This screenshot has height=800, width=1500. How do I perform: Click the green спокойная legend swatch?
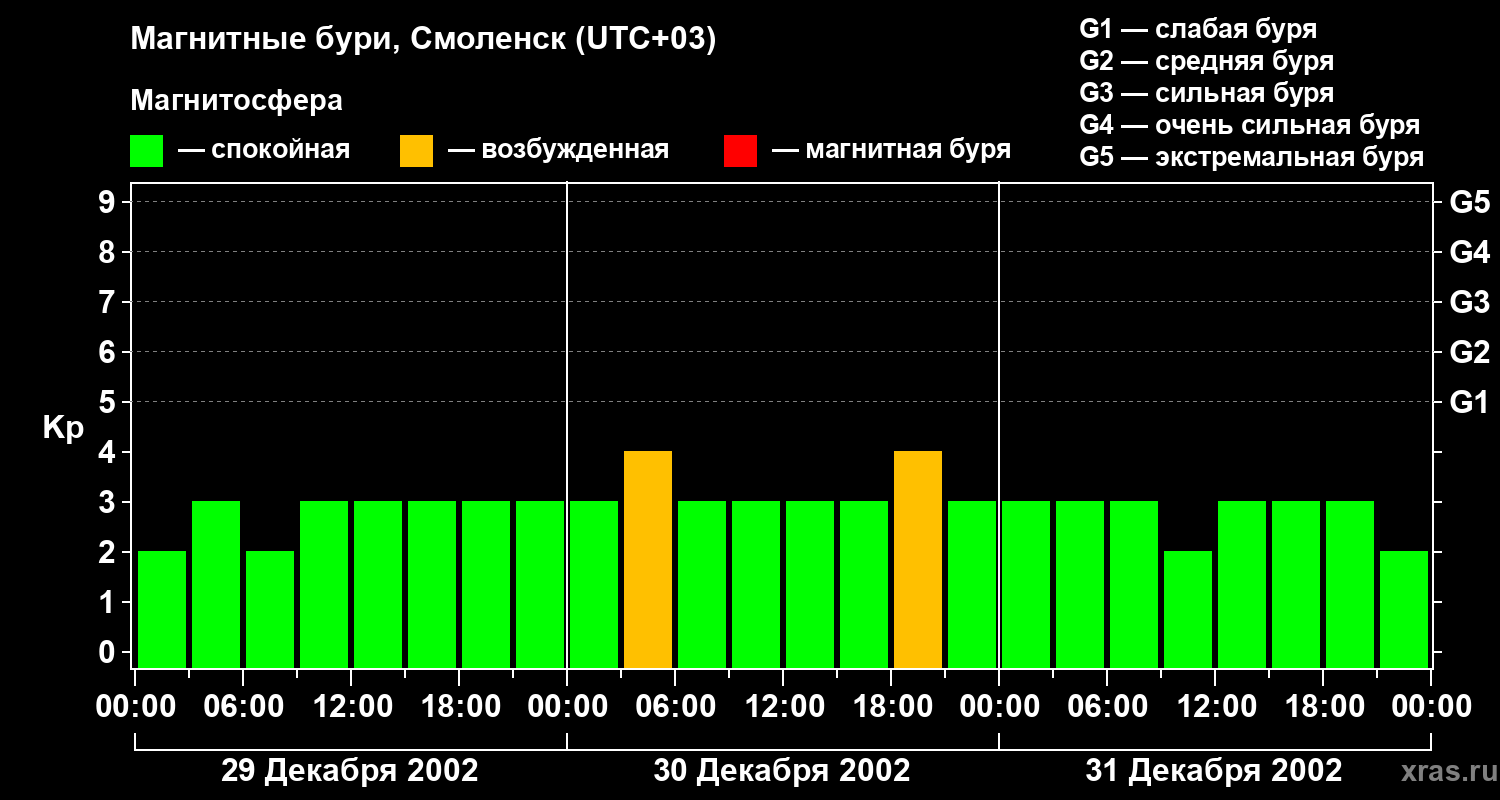pyautogui.click(x=146, y=151)
